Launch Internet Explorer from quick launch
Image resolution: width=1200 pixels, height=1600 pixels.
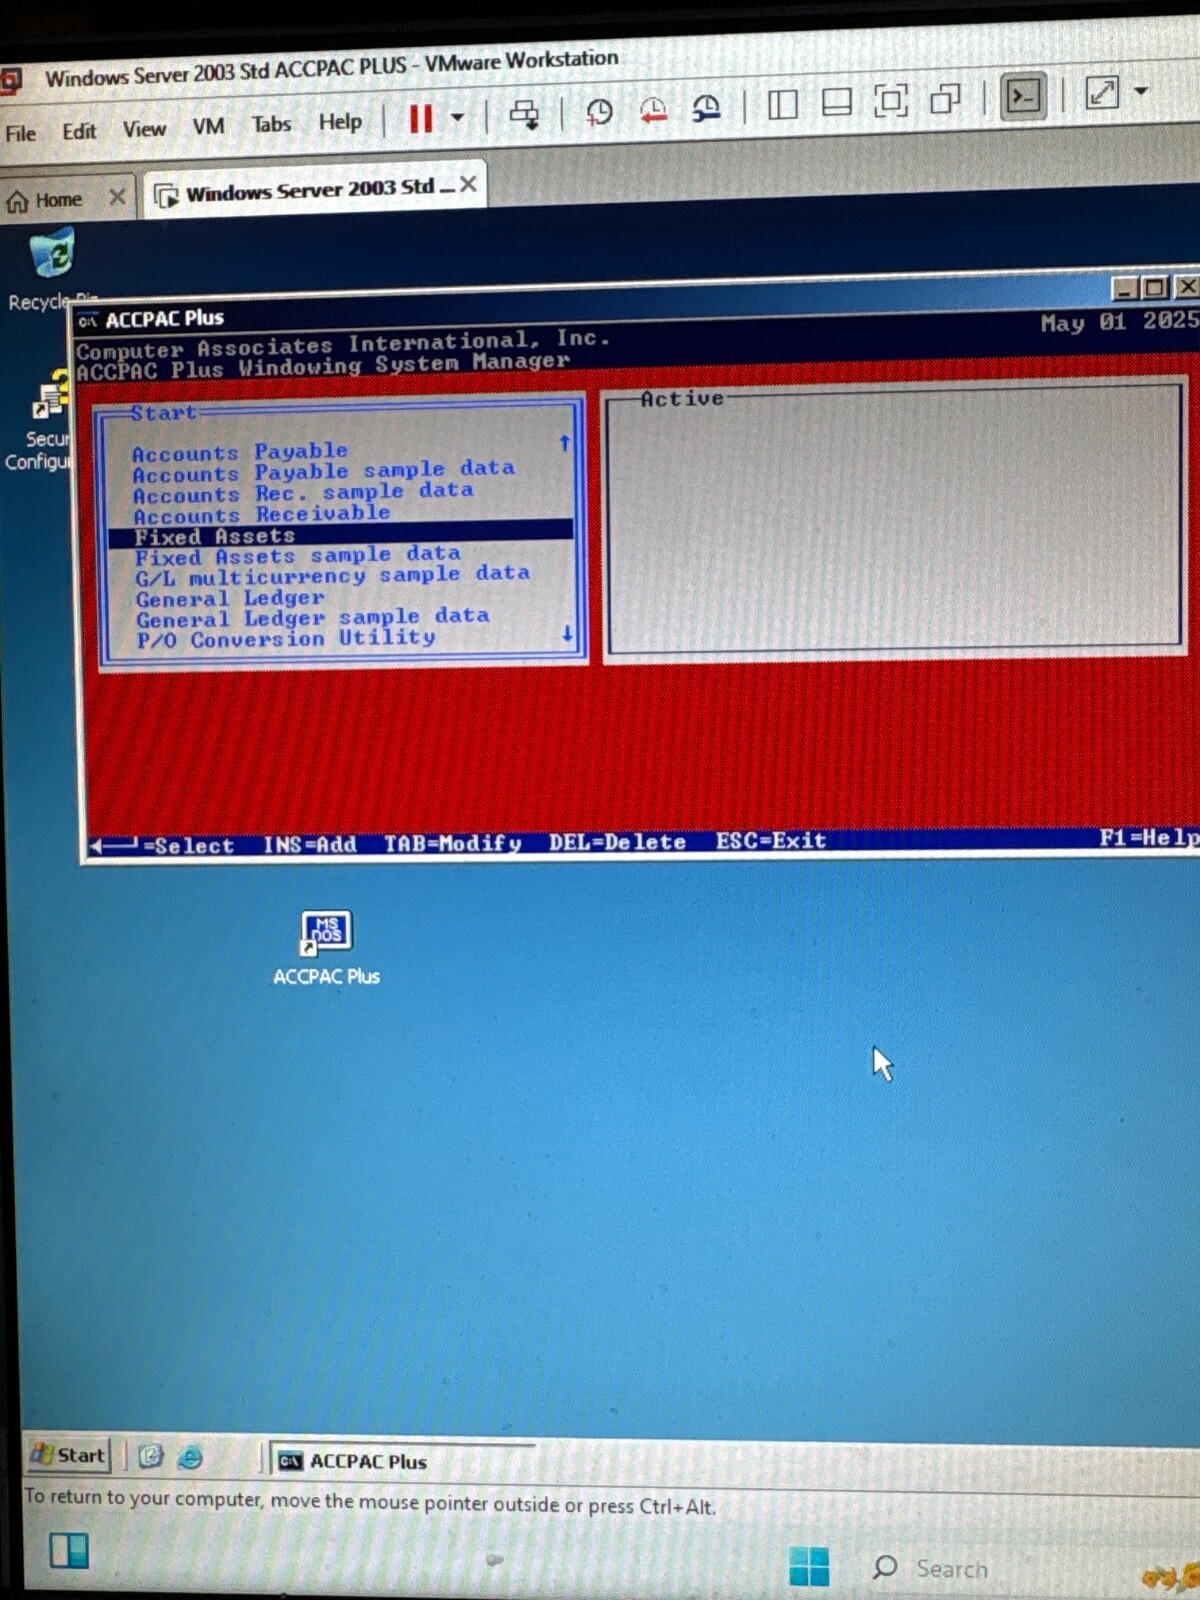(190, 1457)
